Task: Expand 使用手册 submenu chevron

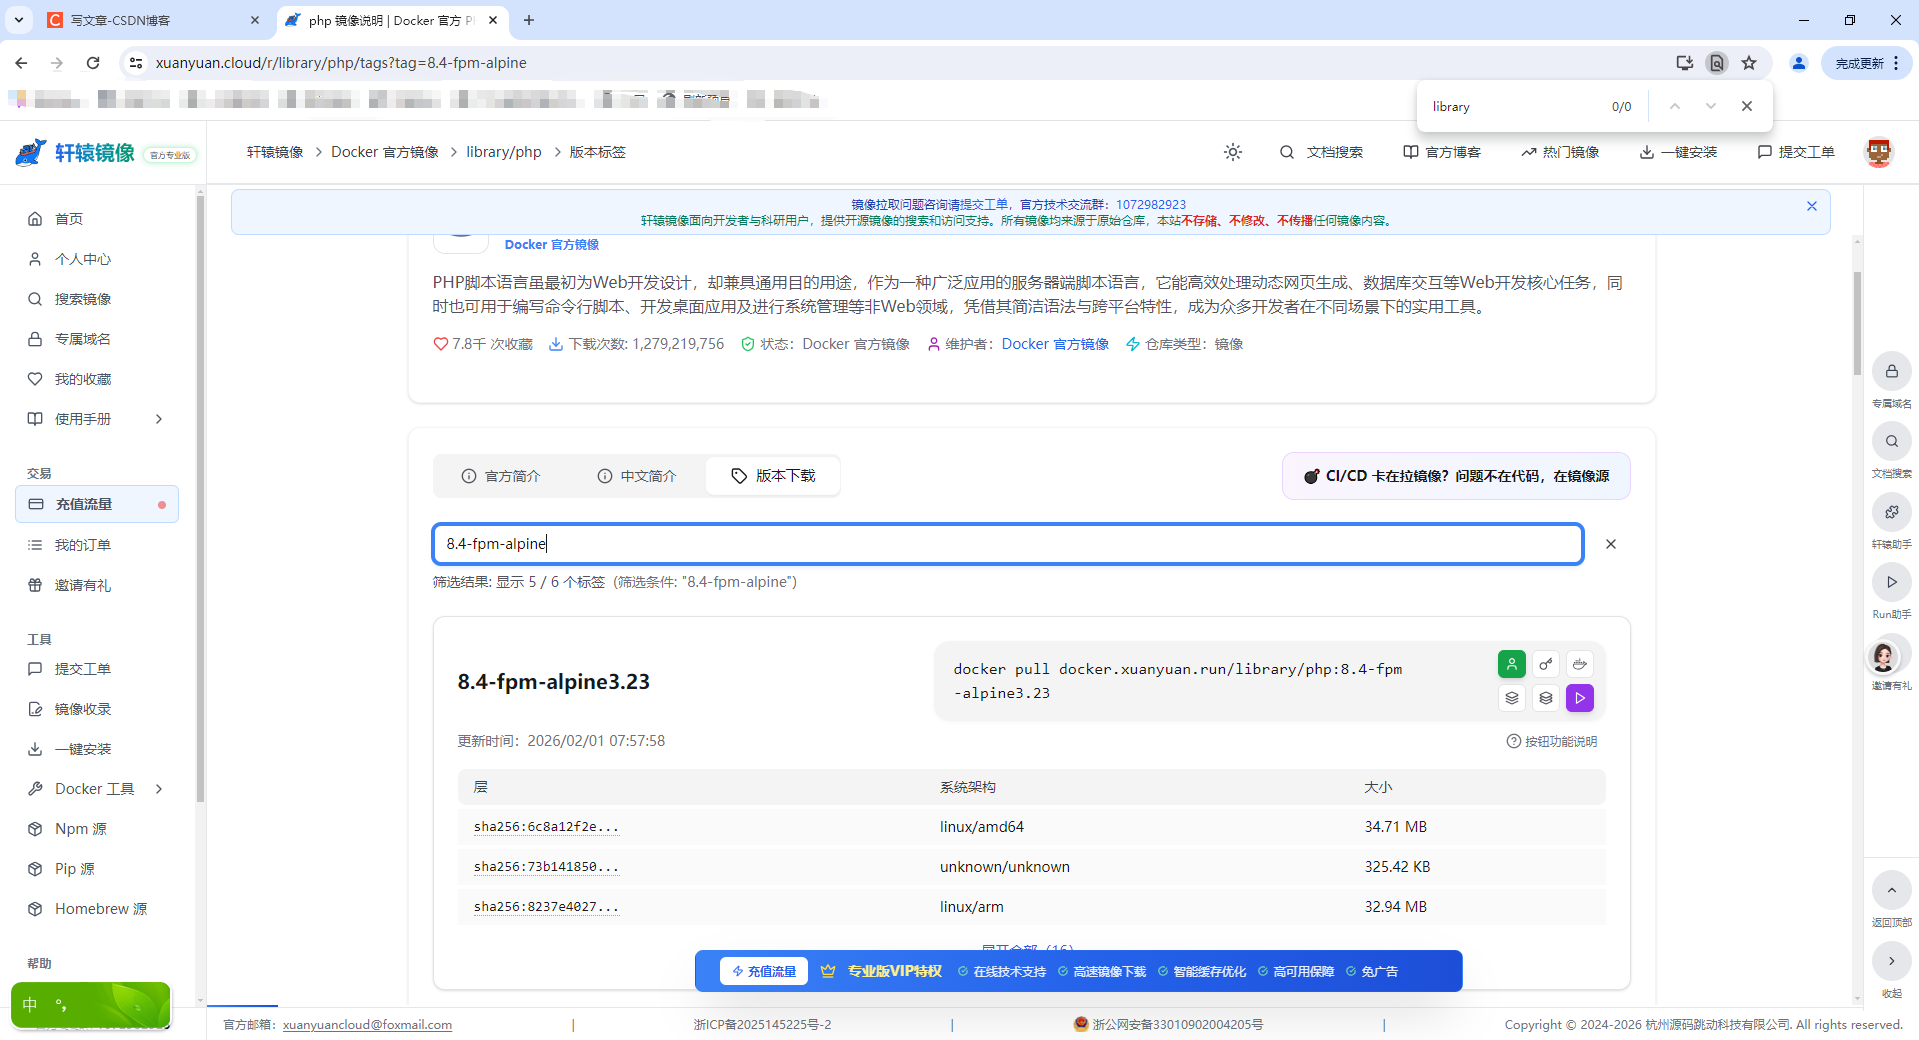Action: [159, 419]
